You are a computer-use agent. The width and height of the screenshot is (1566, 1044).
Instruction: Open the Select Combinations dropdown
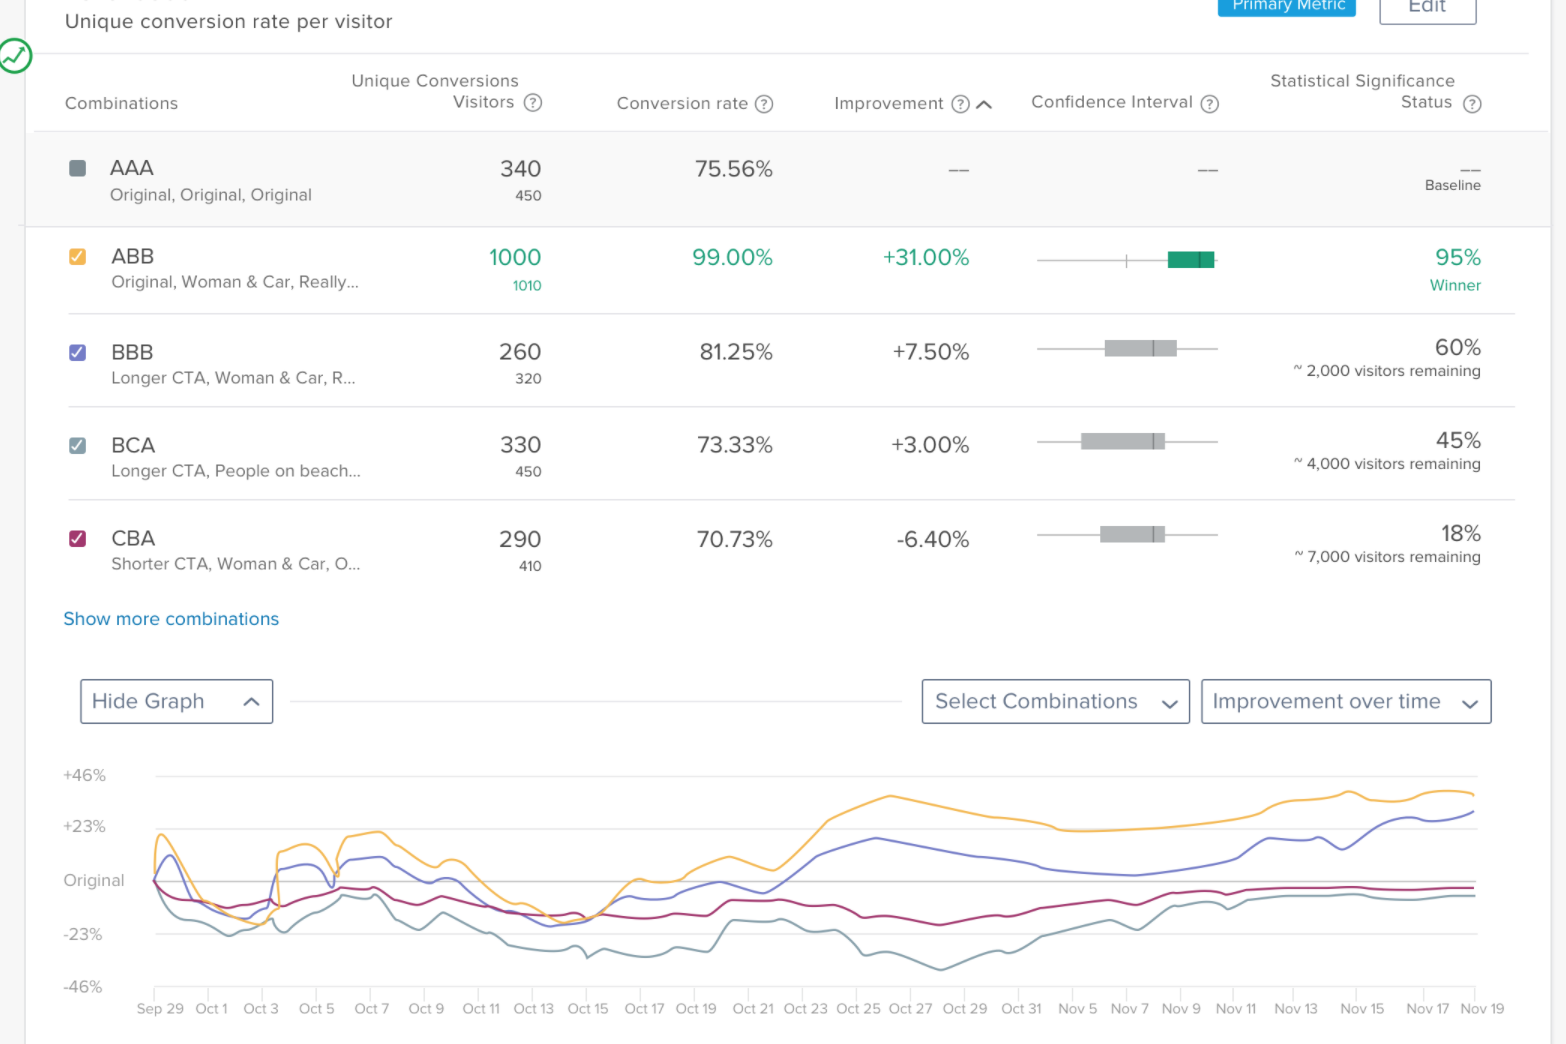[1055, 702]
